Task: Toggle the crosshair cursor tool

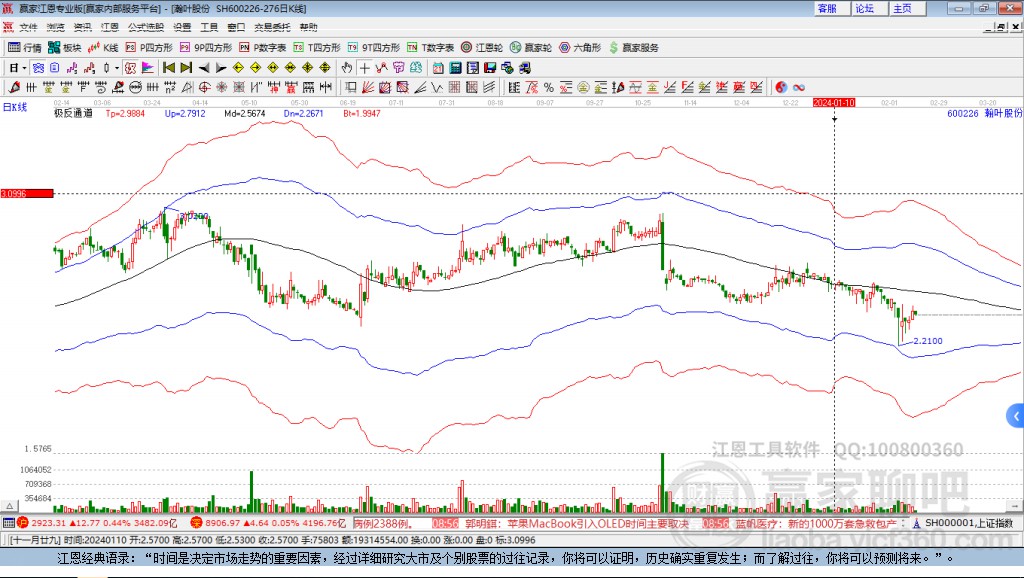Action: [x=364, y=68]
